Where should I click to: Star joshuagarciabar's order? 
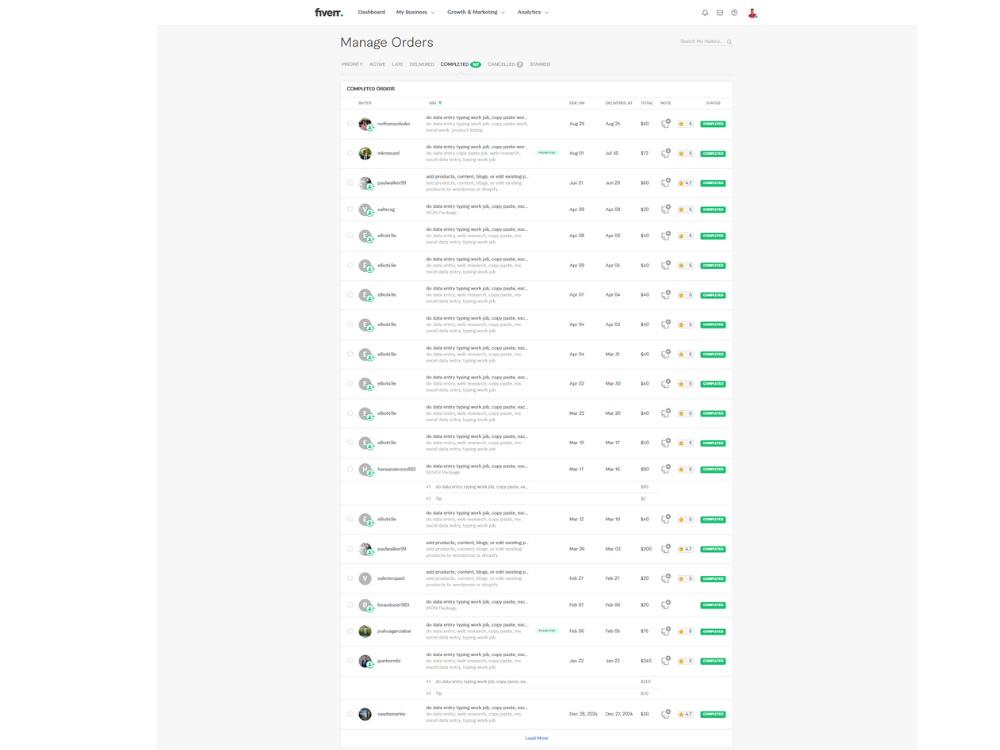349,631
